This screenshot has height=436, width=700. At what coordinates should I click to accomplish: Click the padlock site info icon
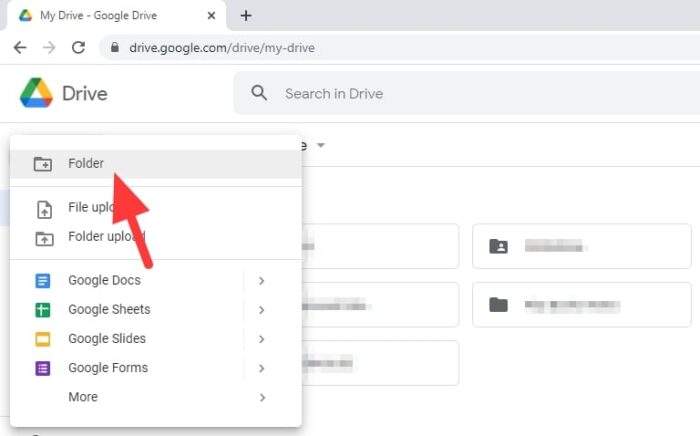tap(115, 47)
